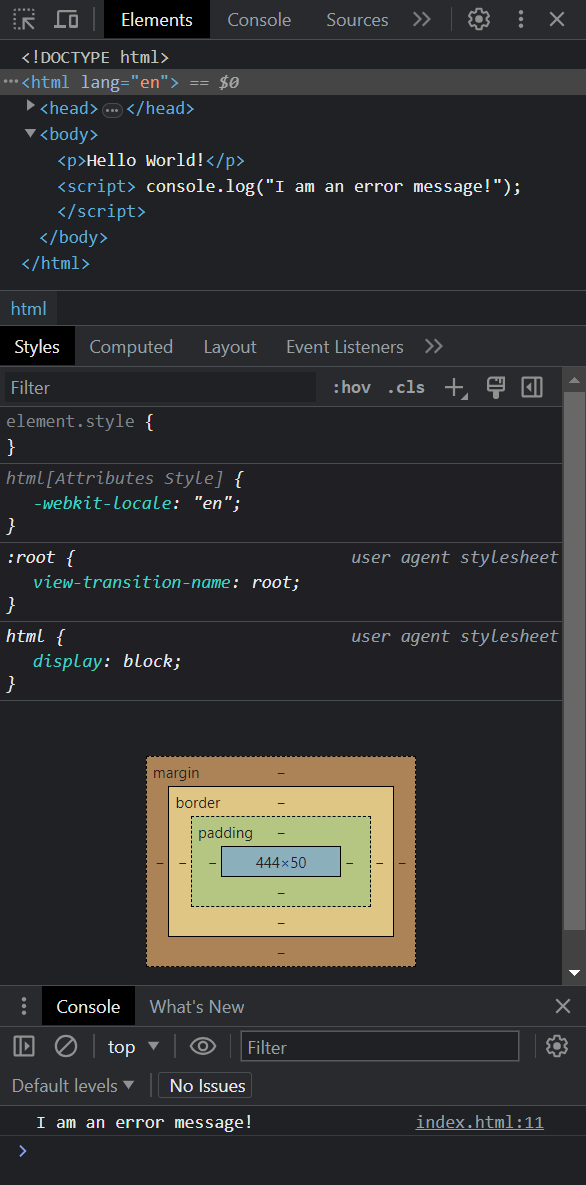Click the head ellipsis expand badge
This screenshot has width=586, height=1185.
(x=112, y=110)
